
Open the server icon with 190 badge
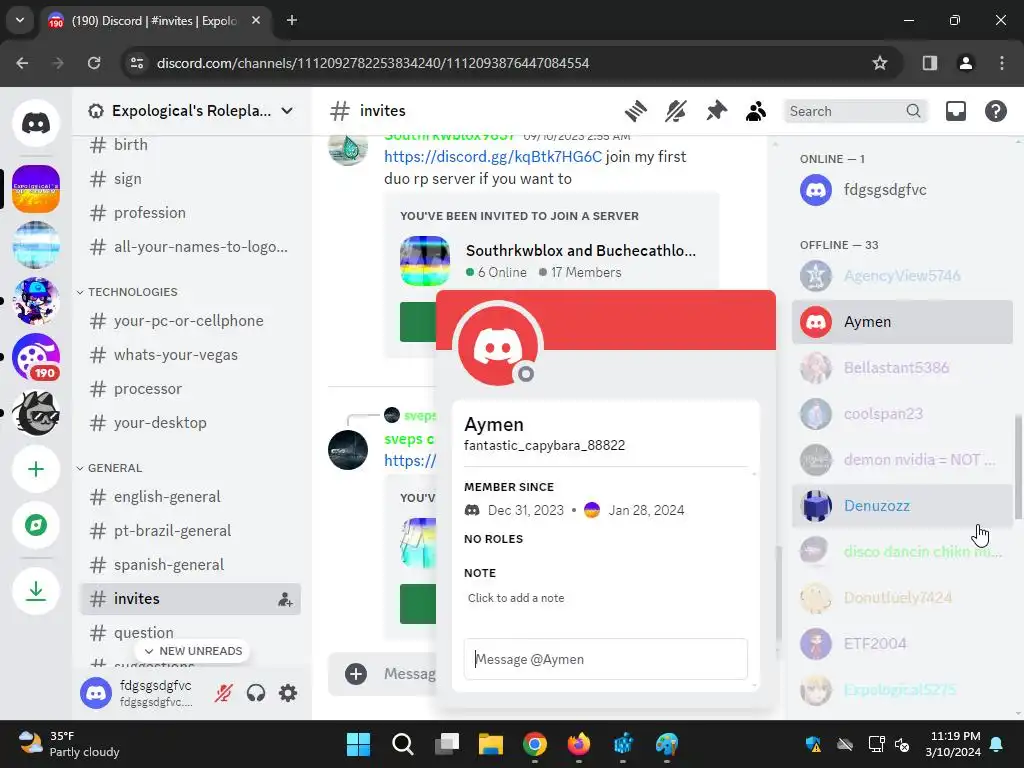(x=36, y=357)
